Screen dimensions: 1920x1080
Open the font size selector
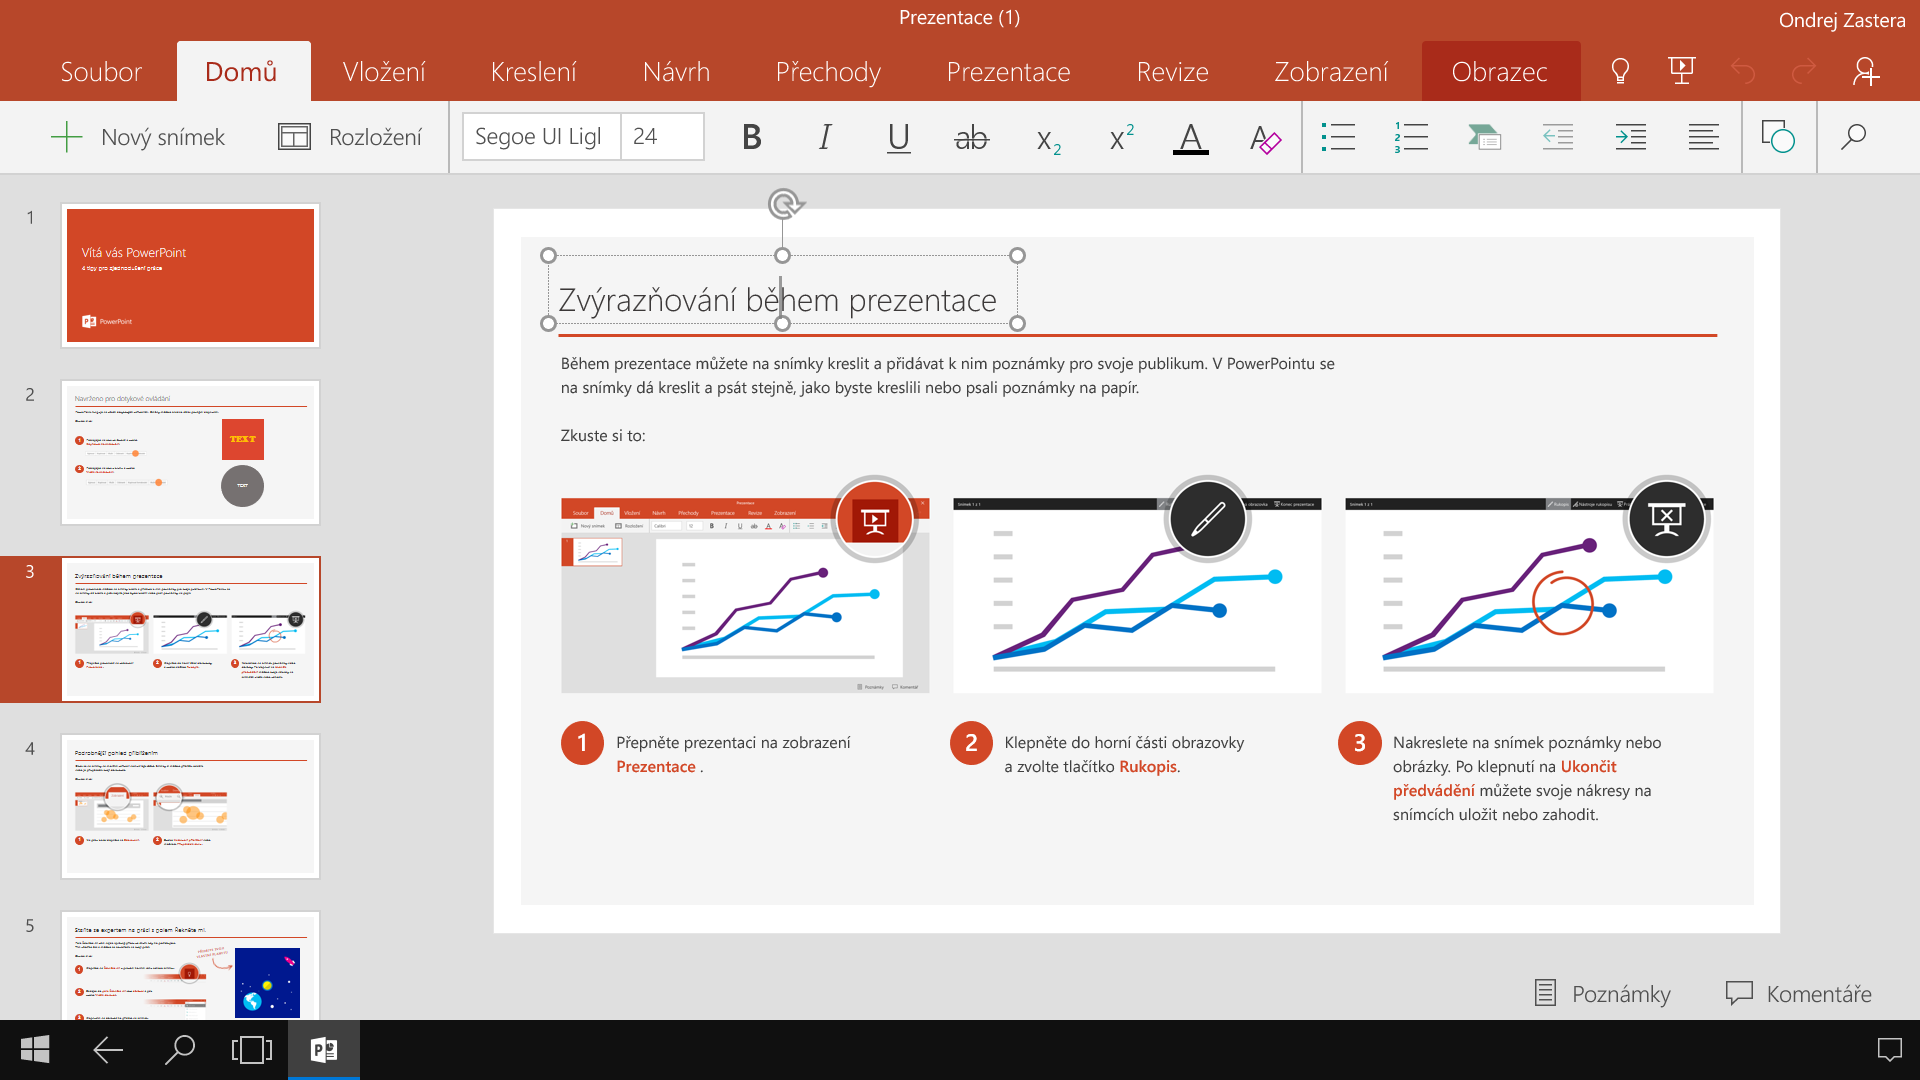(x=661, y=137)
